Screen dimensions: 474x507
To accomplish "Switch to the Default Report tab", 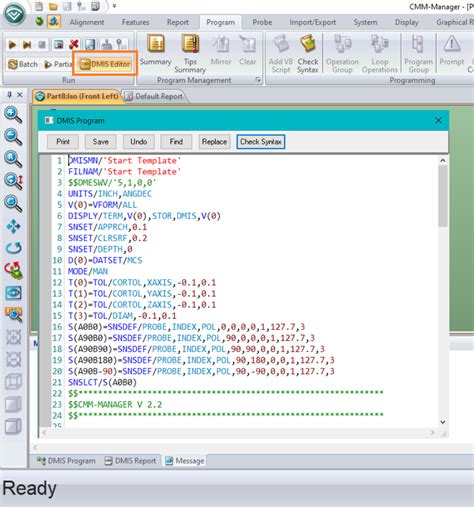I will pos(154,96).
